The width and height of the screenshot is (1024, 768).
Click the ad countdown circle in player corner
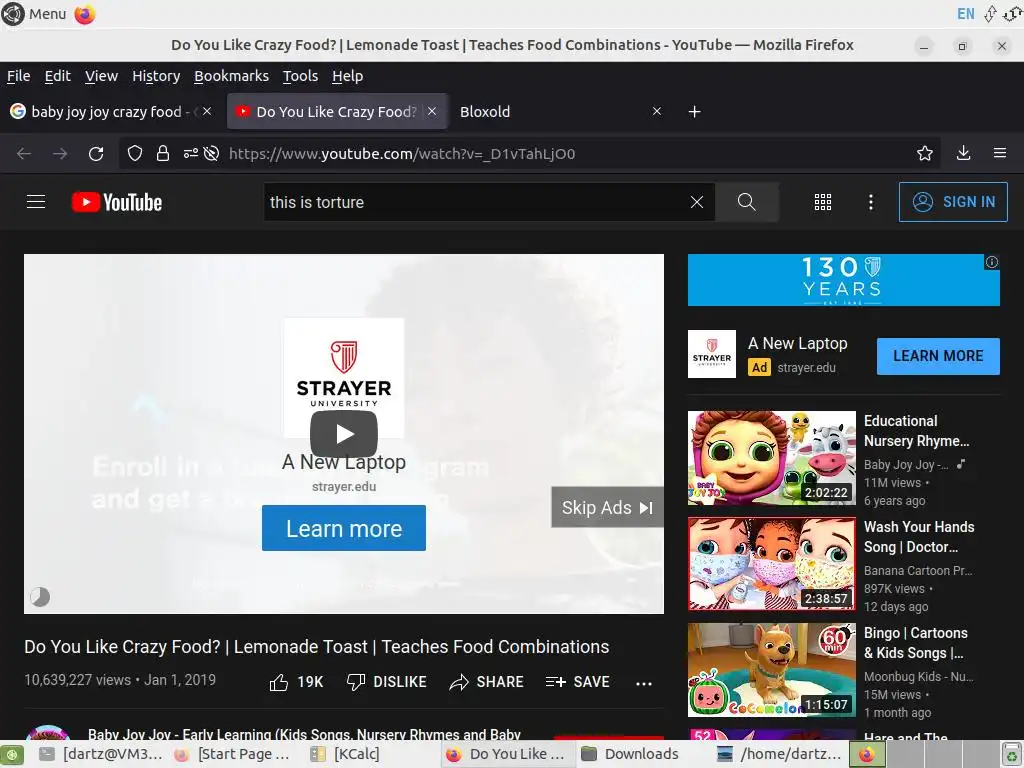click(x=40, y=596)
